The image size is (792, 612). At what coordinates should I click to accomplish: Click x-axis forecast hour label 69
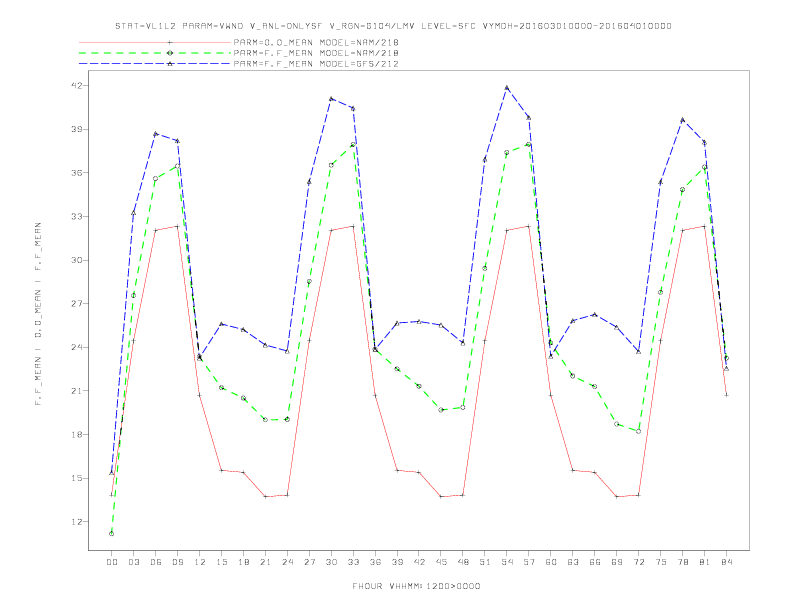click(617, 562)
